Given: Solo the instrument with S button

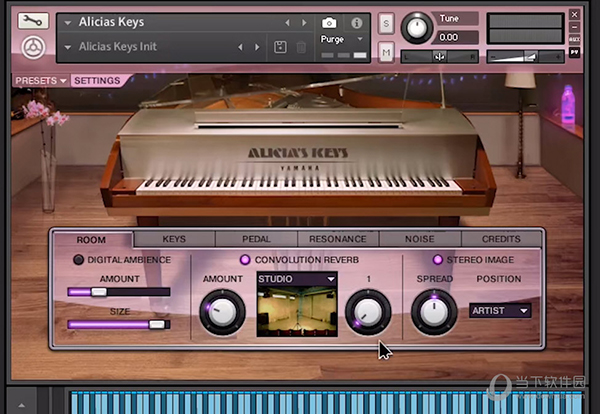Looking at the screenshot, I should point(386,23).
